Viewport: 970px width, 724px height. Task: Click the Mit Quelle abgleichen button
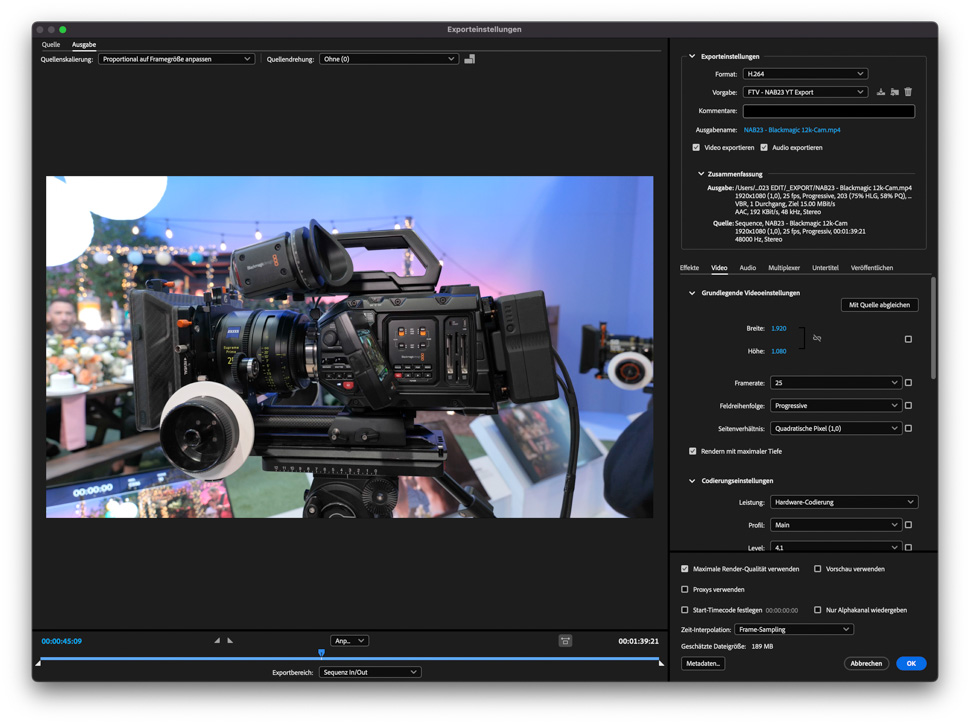[879, 304]
